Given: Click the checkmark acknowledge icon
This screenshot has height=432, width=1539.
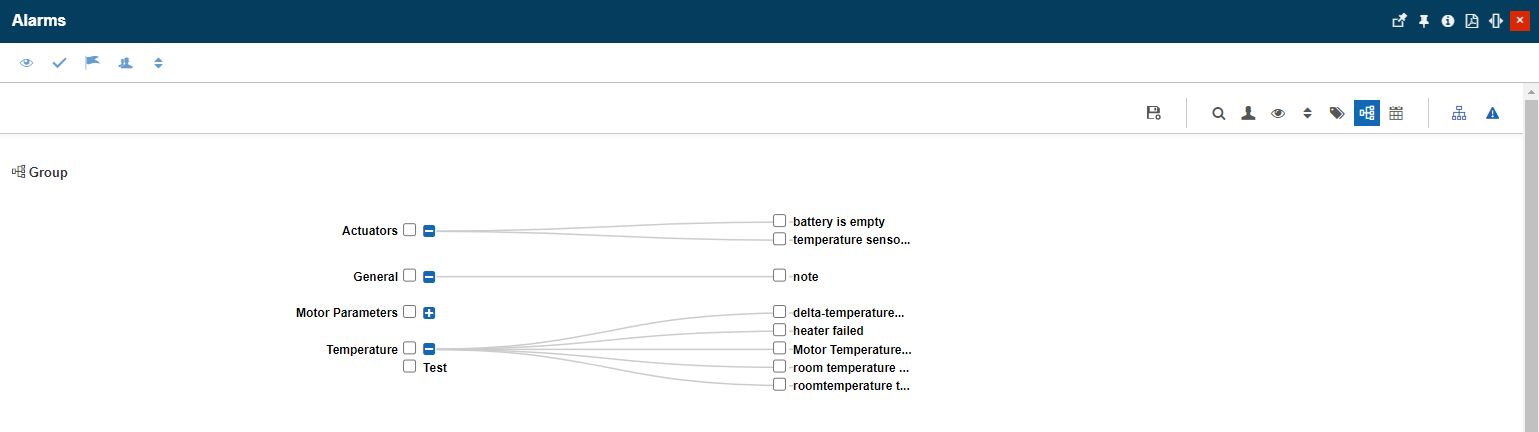Looking at the screenshot, I should click(x=59, y=62).
